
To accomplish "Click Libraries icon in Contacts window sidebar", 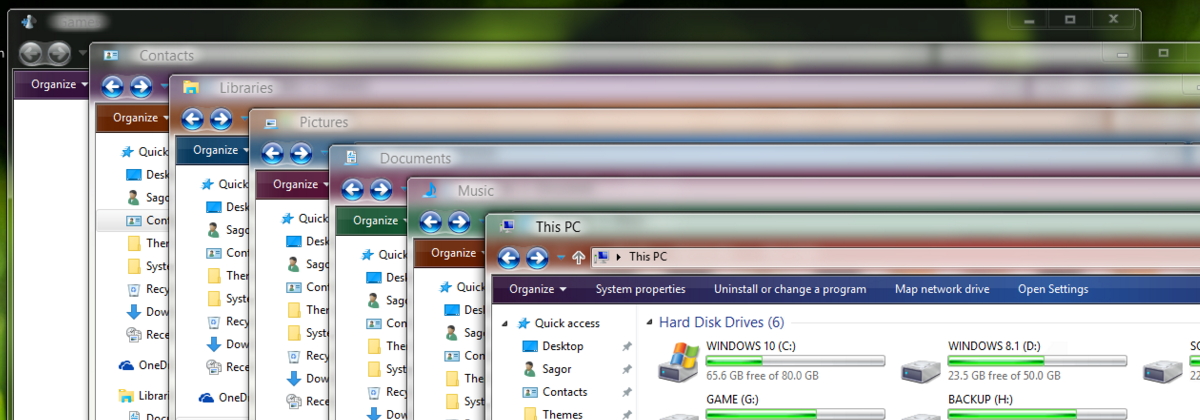I will tap(127, 396).
